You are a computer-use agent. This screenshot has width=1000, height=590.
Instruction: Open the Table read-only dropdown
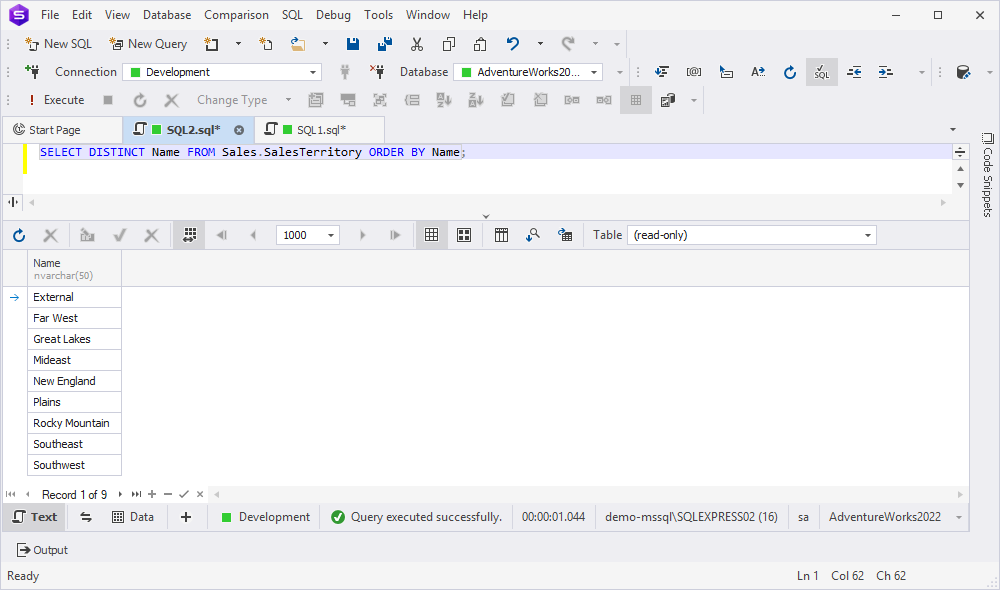click(x=752, y=235)
